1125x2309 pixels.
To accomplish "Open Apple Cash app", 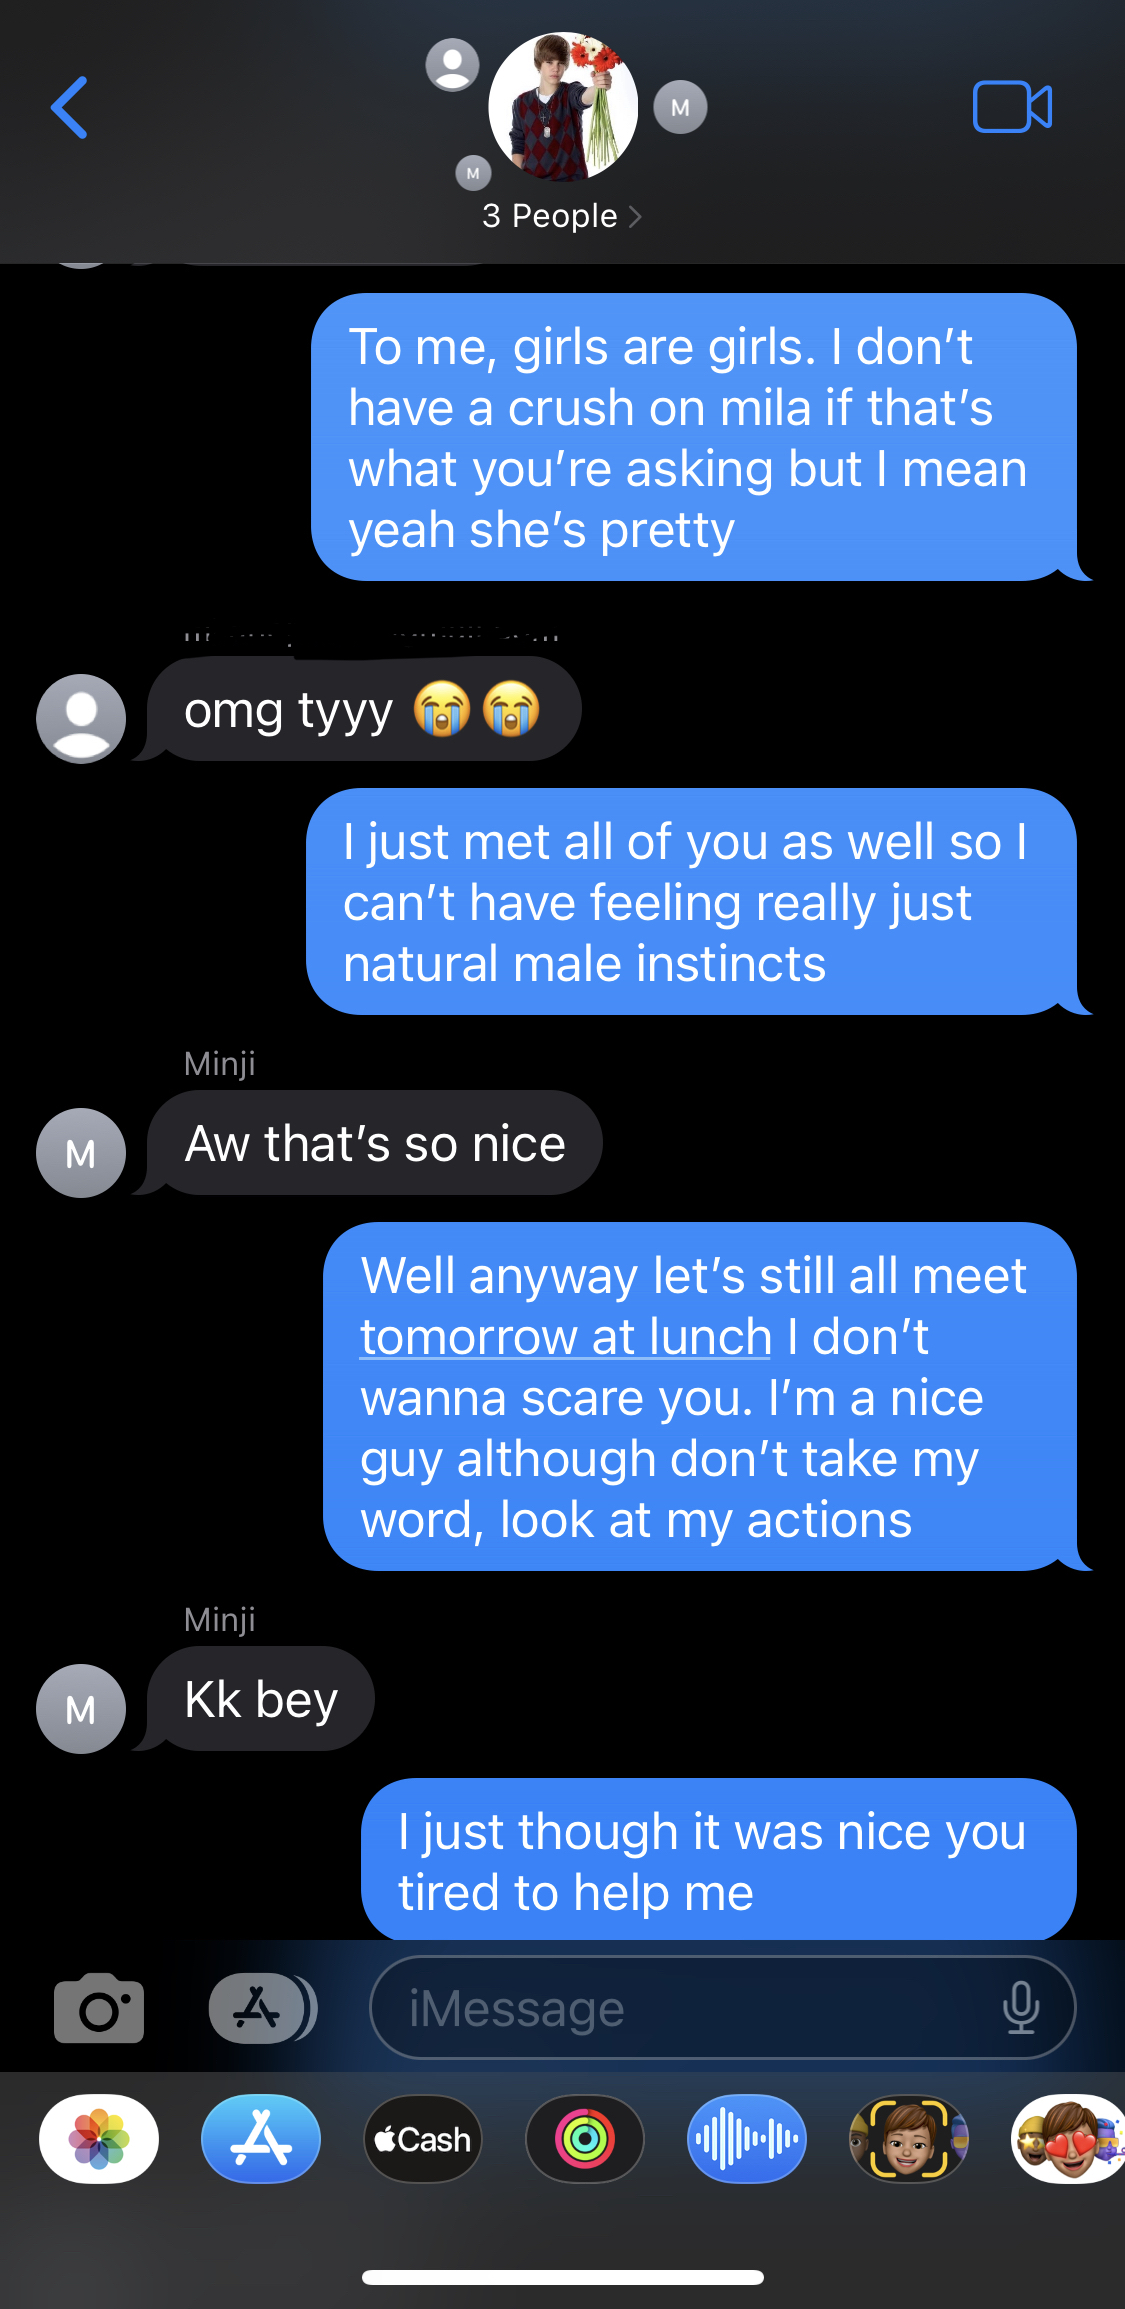I will pos(423,2139).
